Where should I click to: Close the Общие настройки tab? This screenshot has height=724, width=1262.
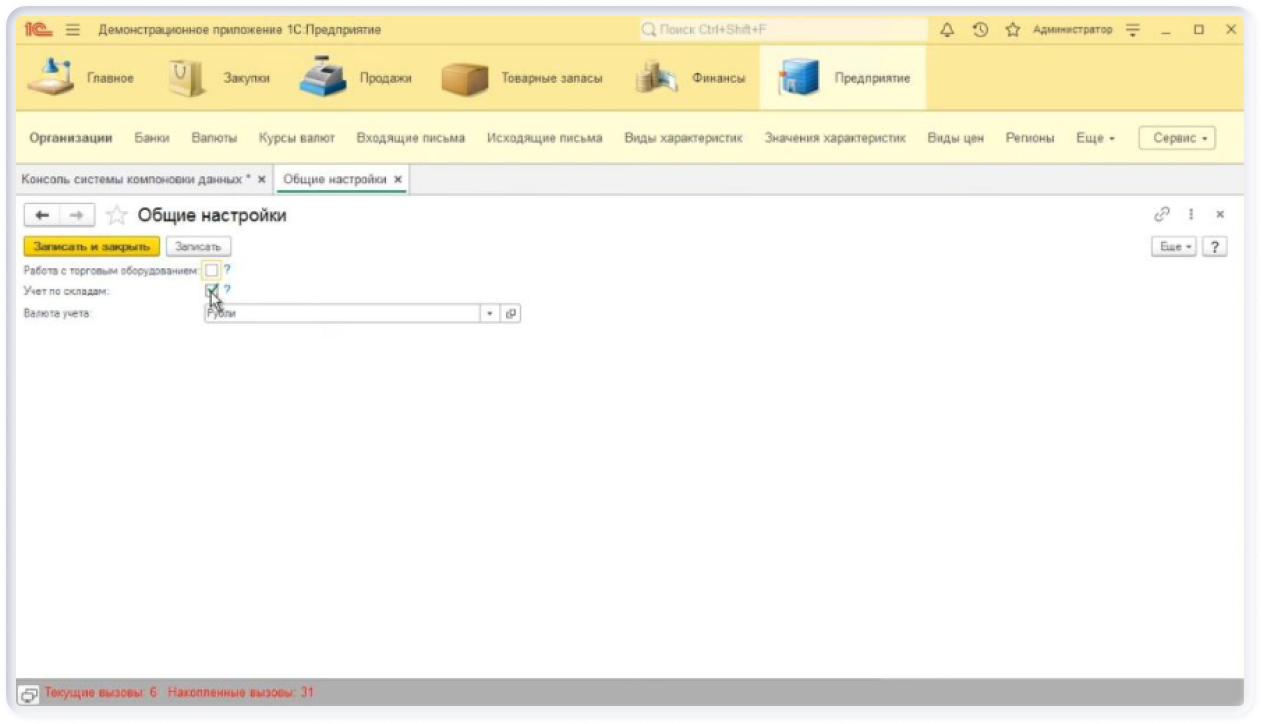tap(398, 179)
